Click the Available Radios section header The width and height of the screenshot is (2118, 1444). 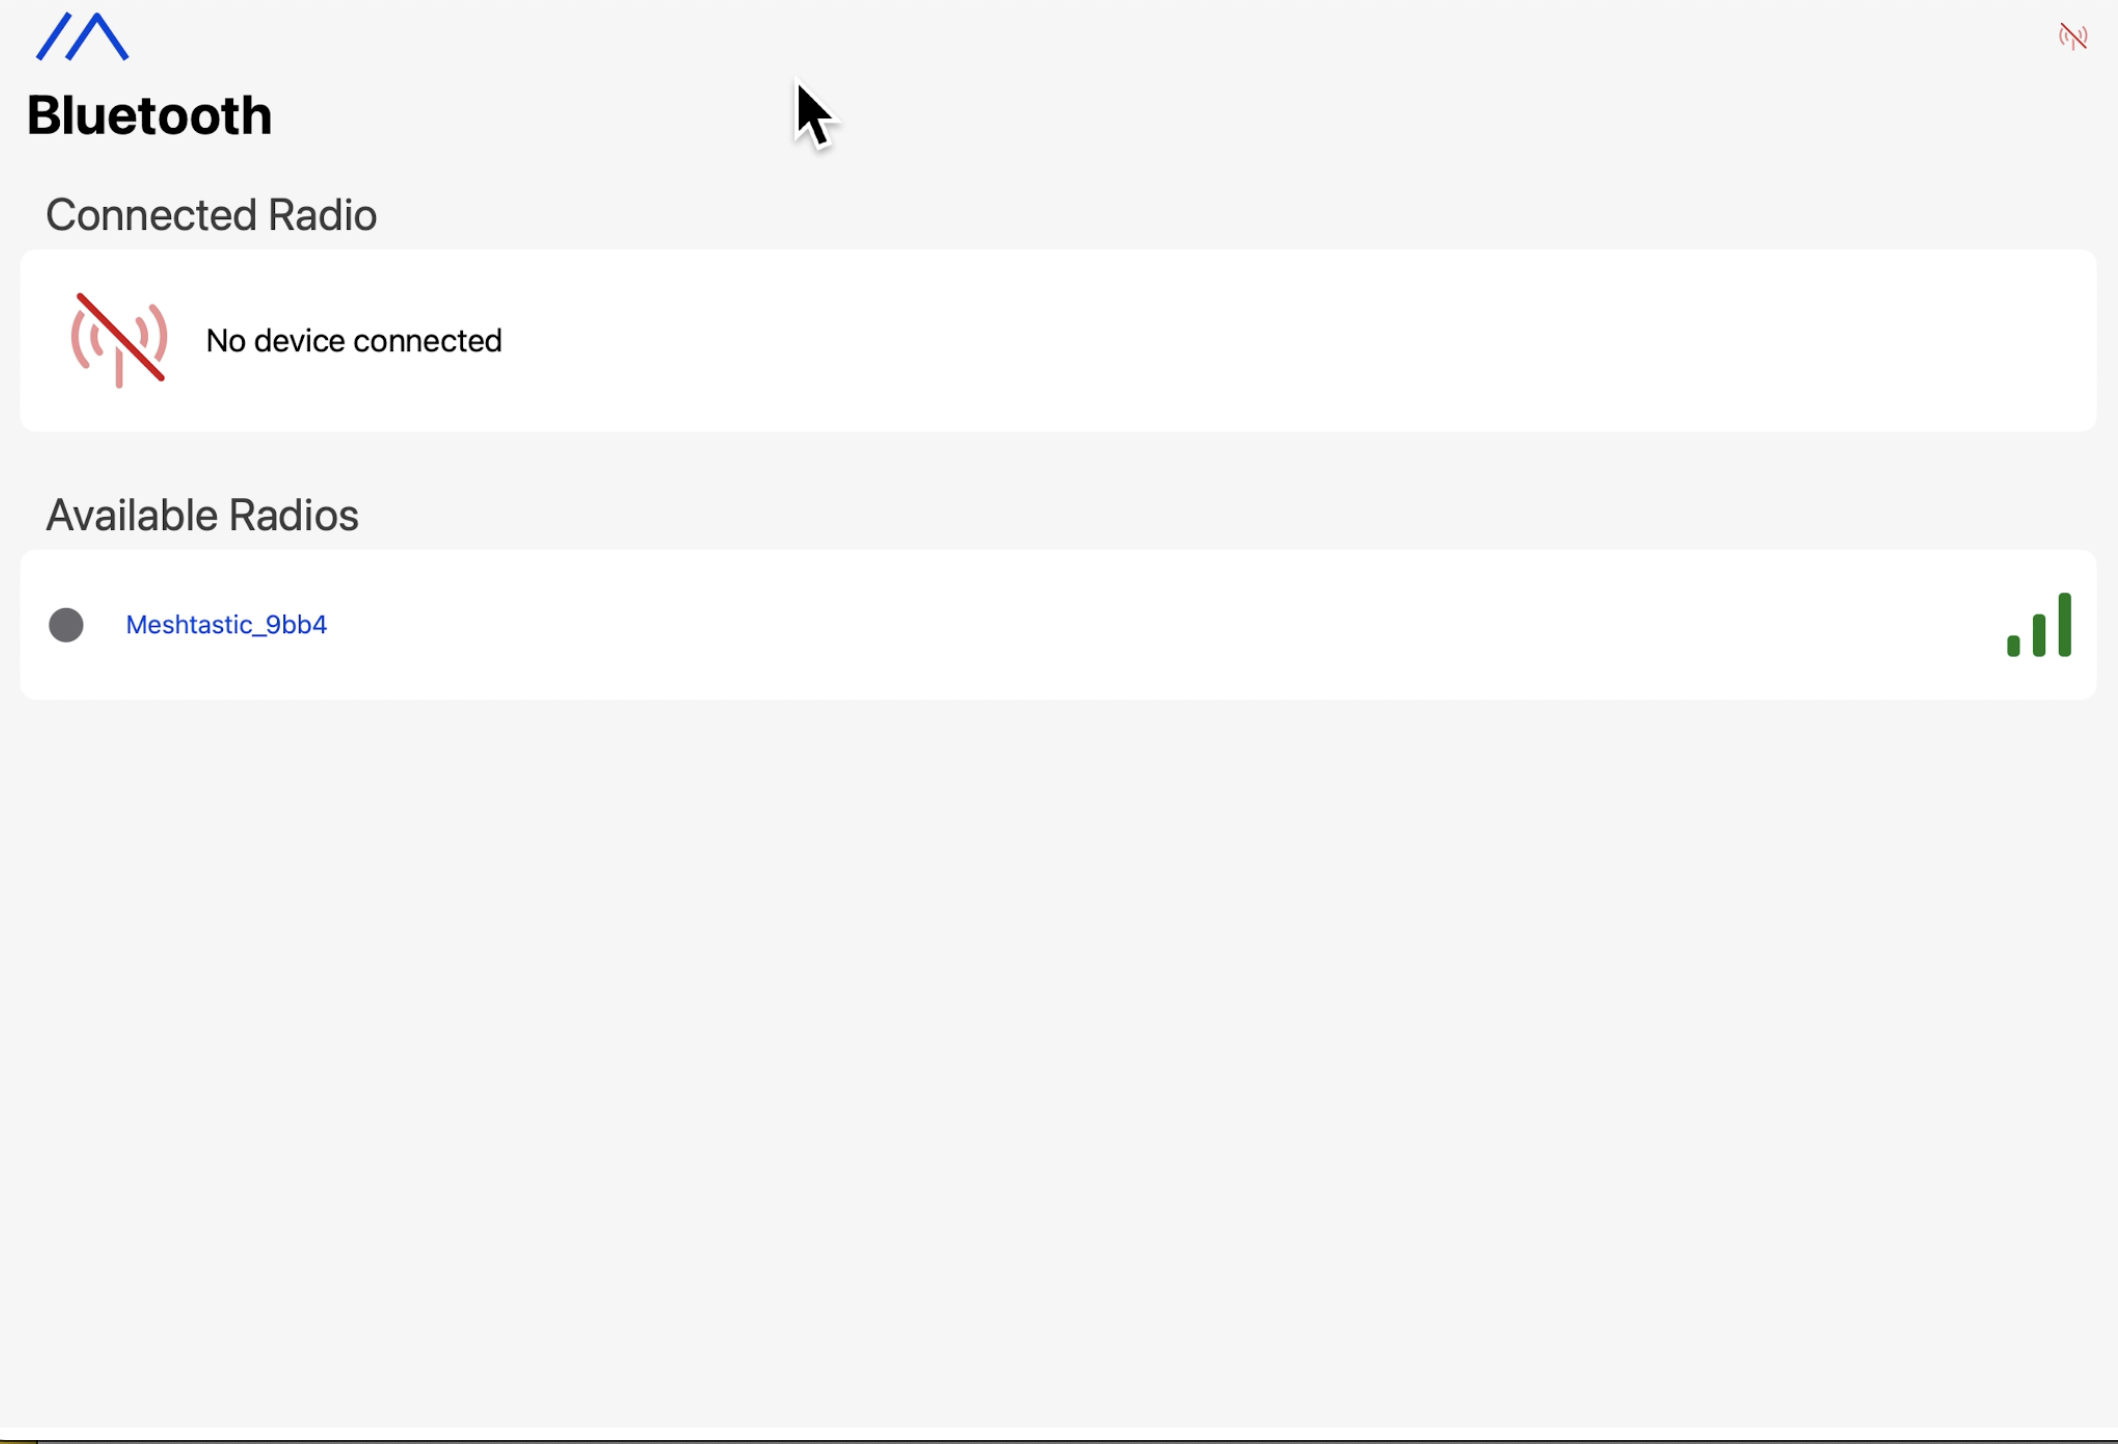pos(202,515)
